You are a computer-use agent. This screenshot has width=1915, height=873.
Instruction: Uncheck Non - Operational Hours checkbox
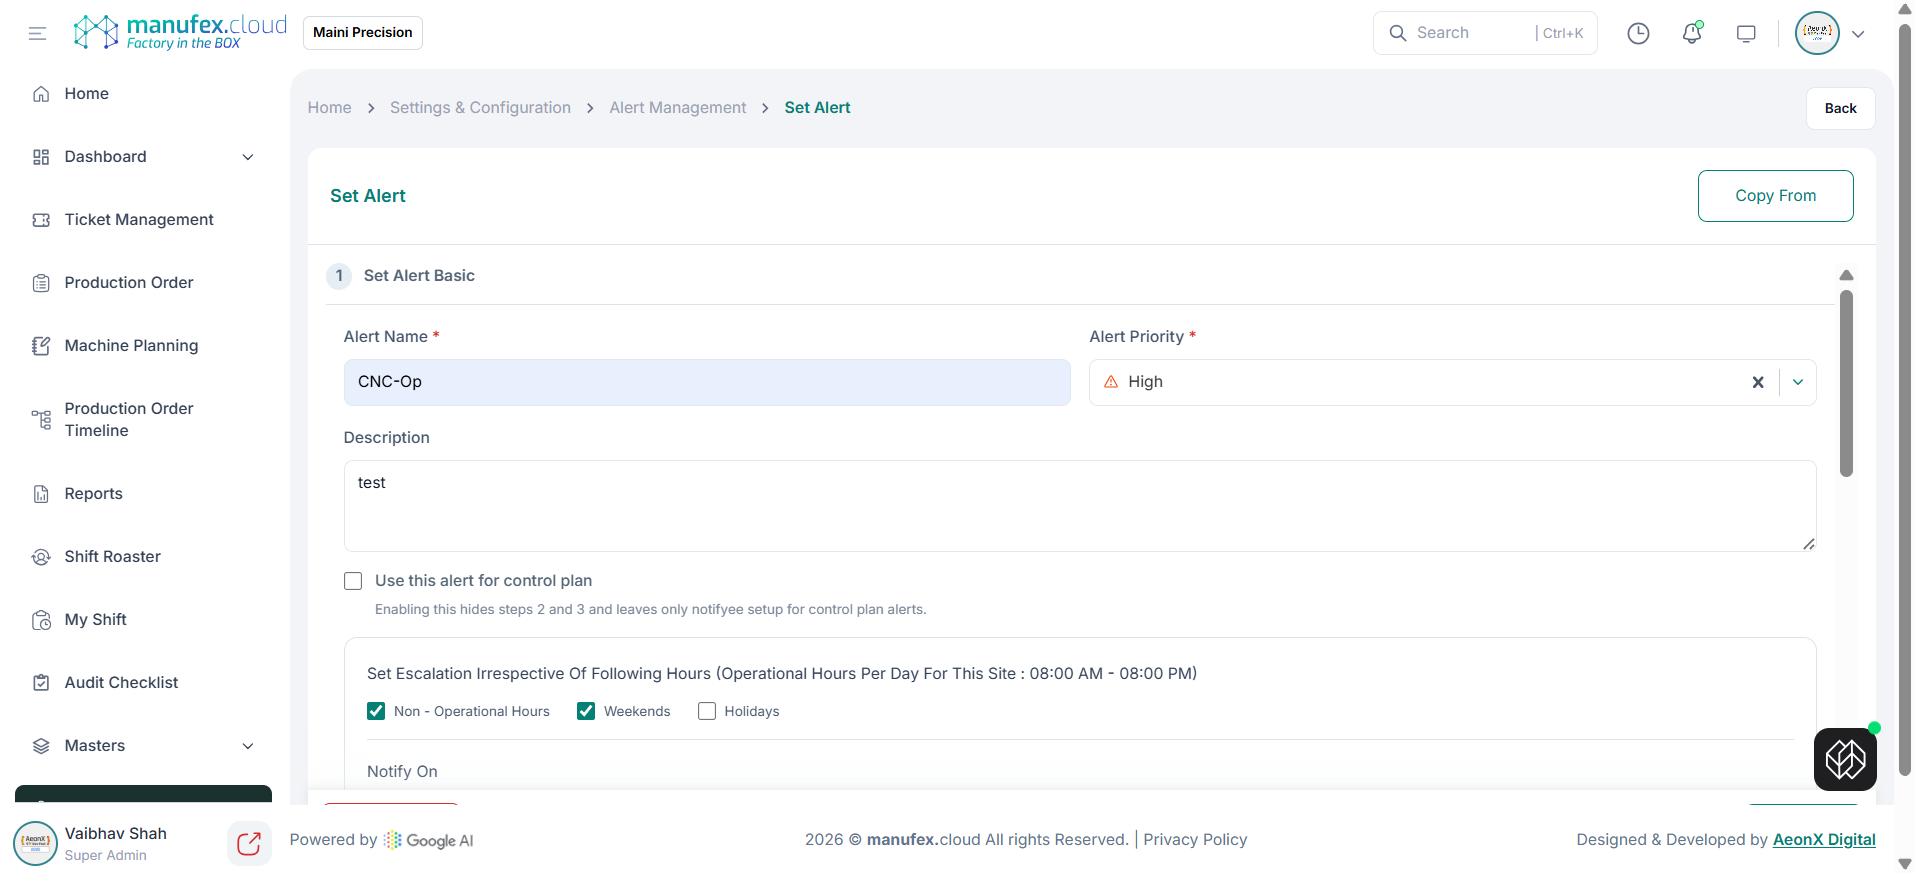376,711
